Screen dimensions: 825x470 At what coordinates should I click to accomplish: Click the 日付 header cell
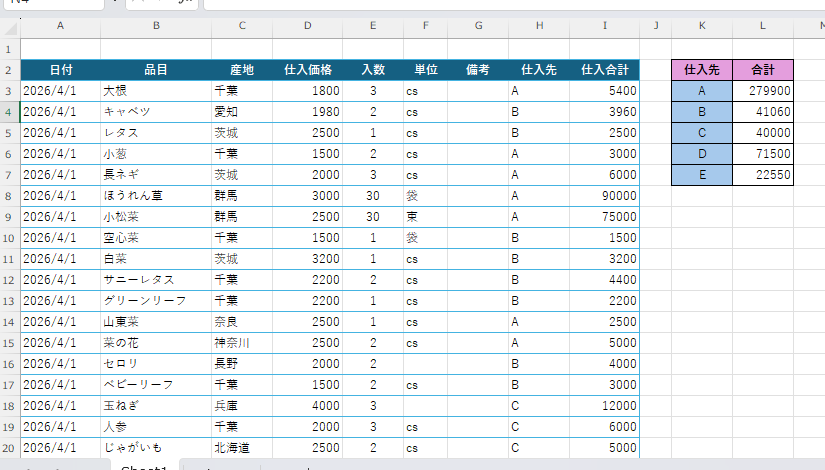[x=60, y=70]
